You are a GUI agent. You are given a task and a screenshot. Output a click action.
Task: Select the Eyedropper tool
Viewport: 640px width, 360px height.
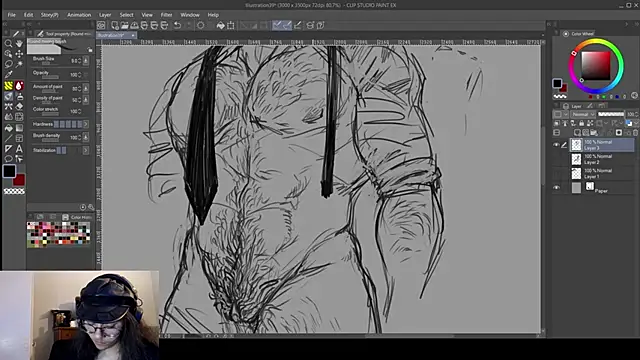pyautogui.click(x=8, y=75)
